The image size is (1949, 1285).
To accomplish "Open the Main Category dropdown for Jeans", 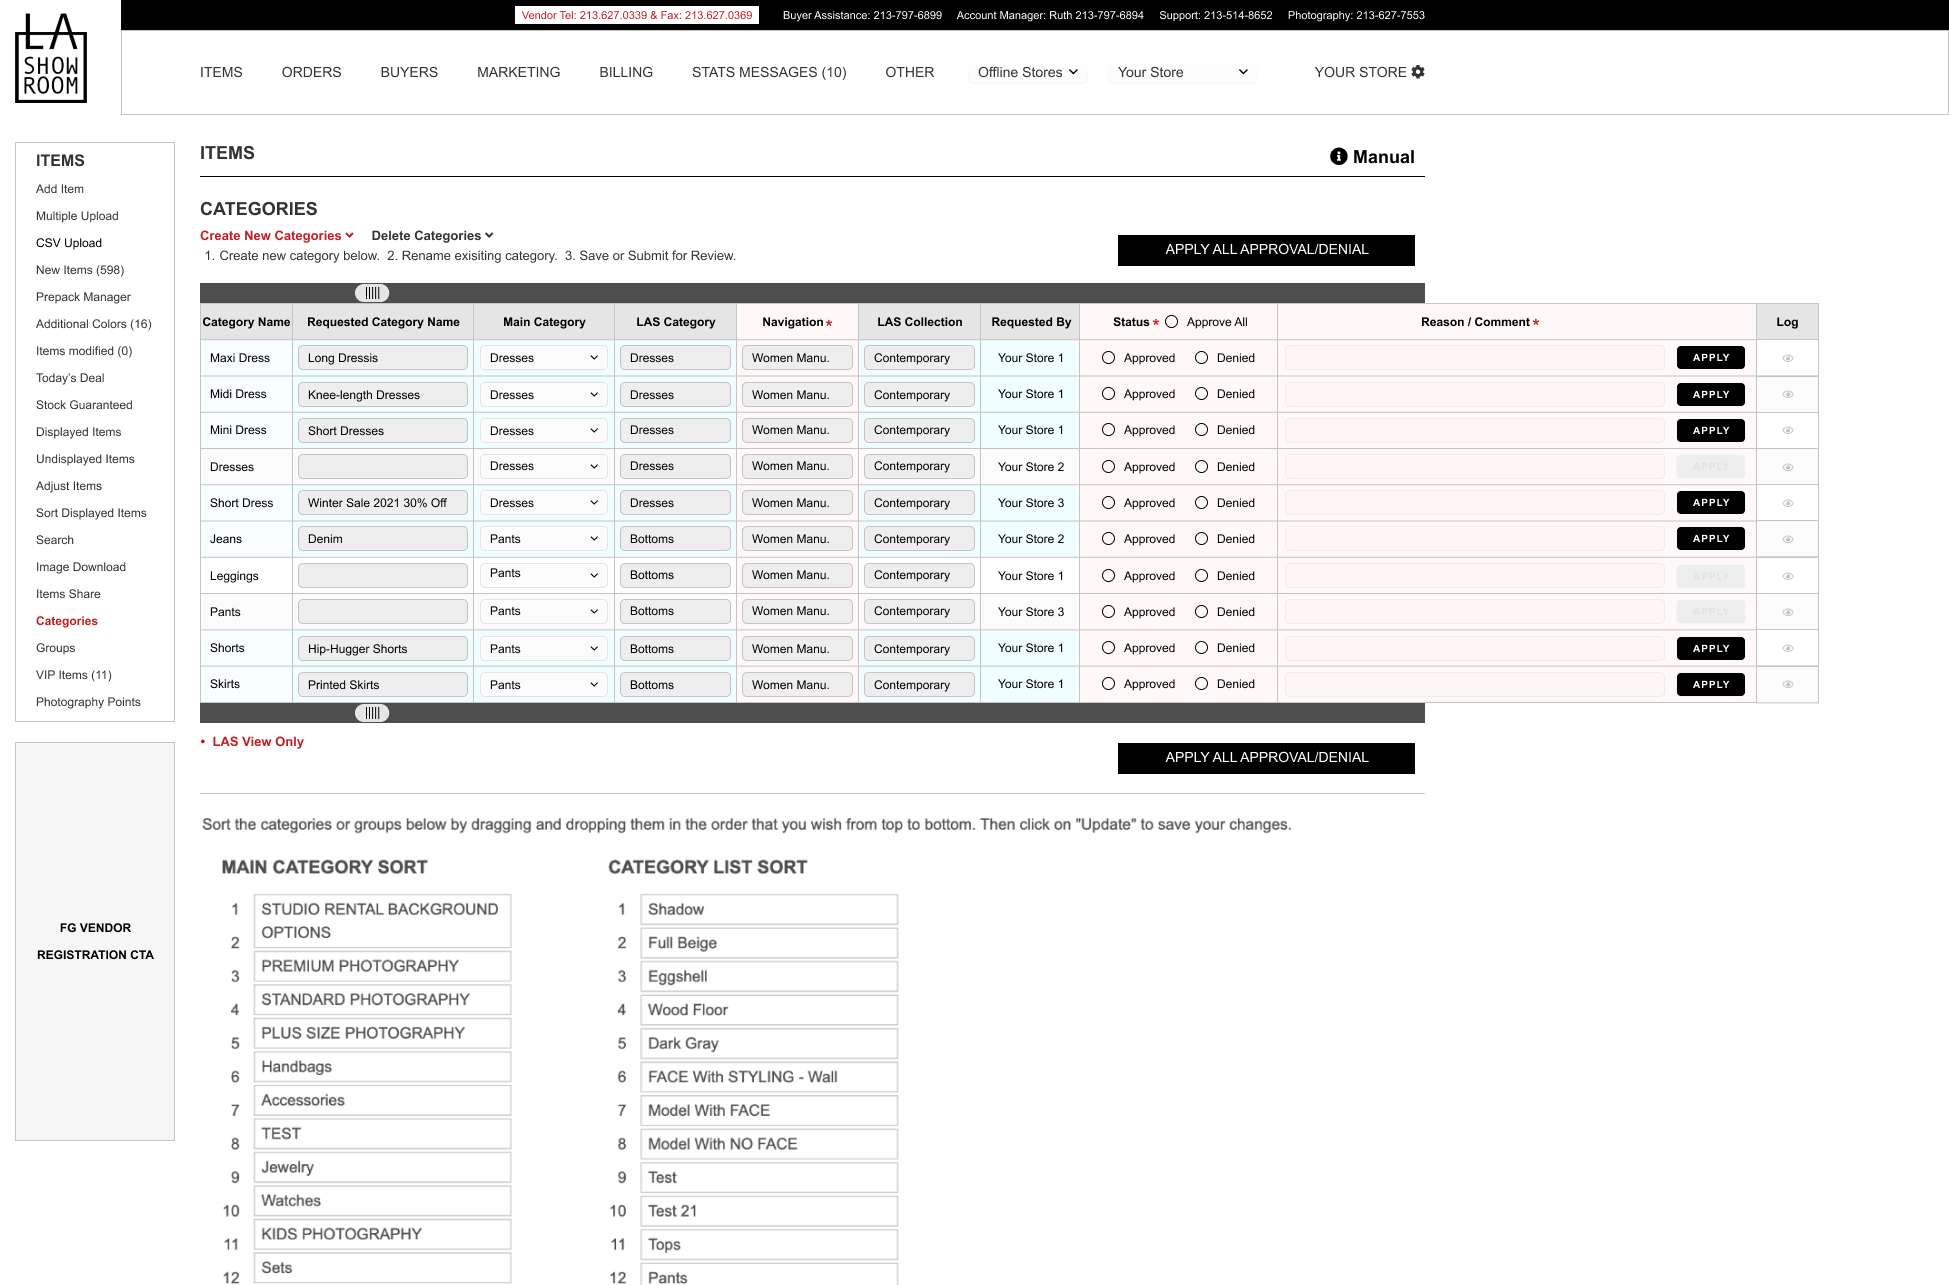I will 544,539.
